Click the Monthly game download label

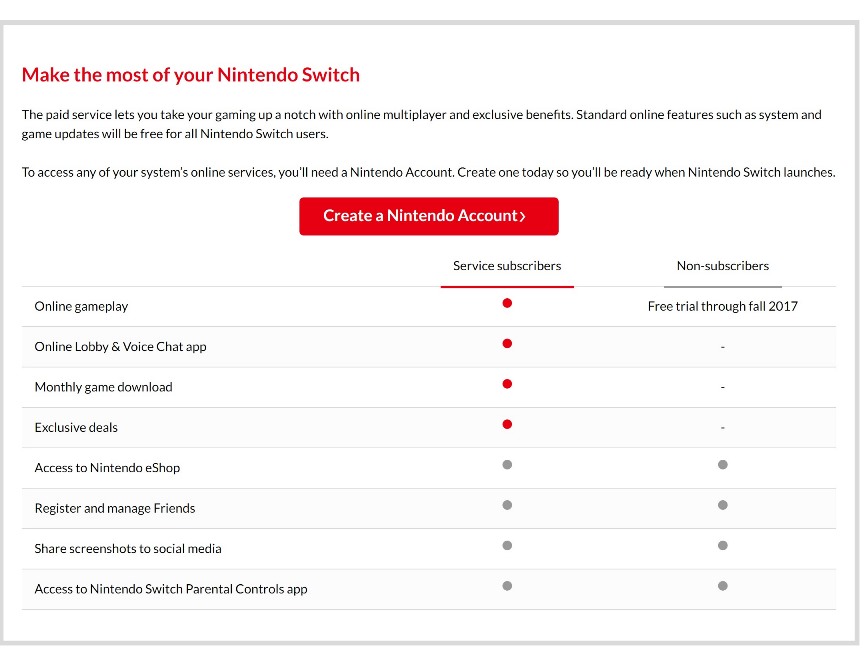point(103,387)
